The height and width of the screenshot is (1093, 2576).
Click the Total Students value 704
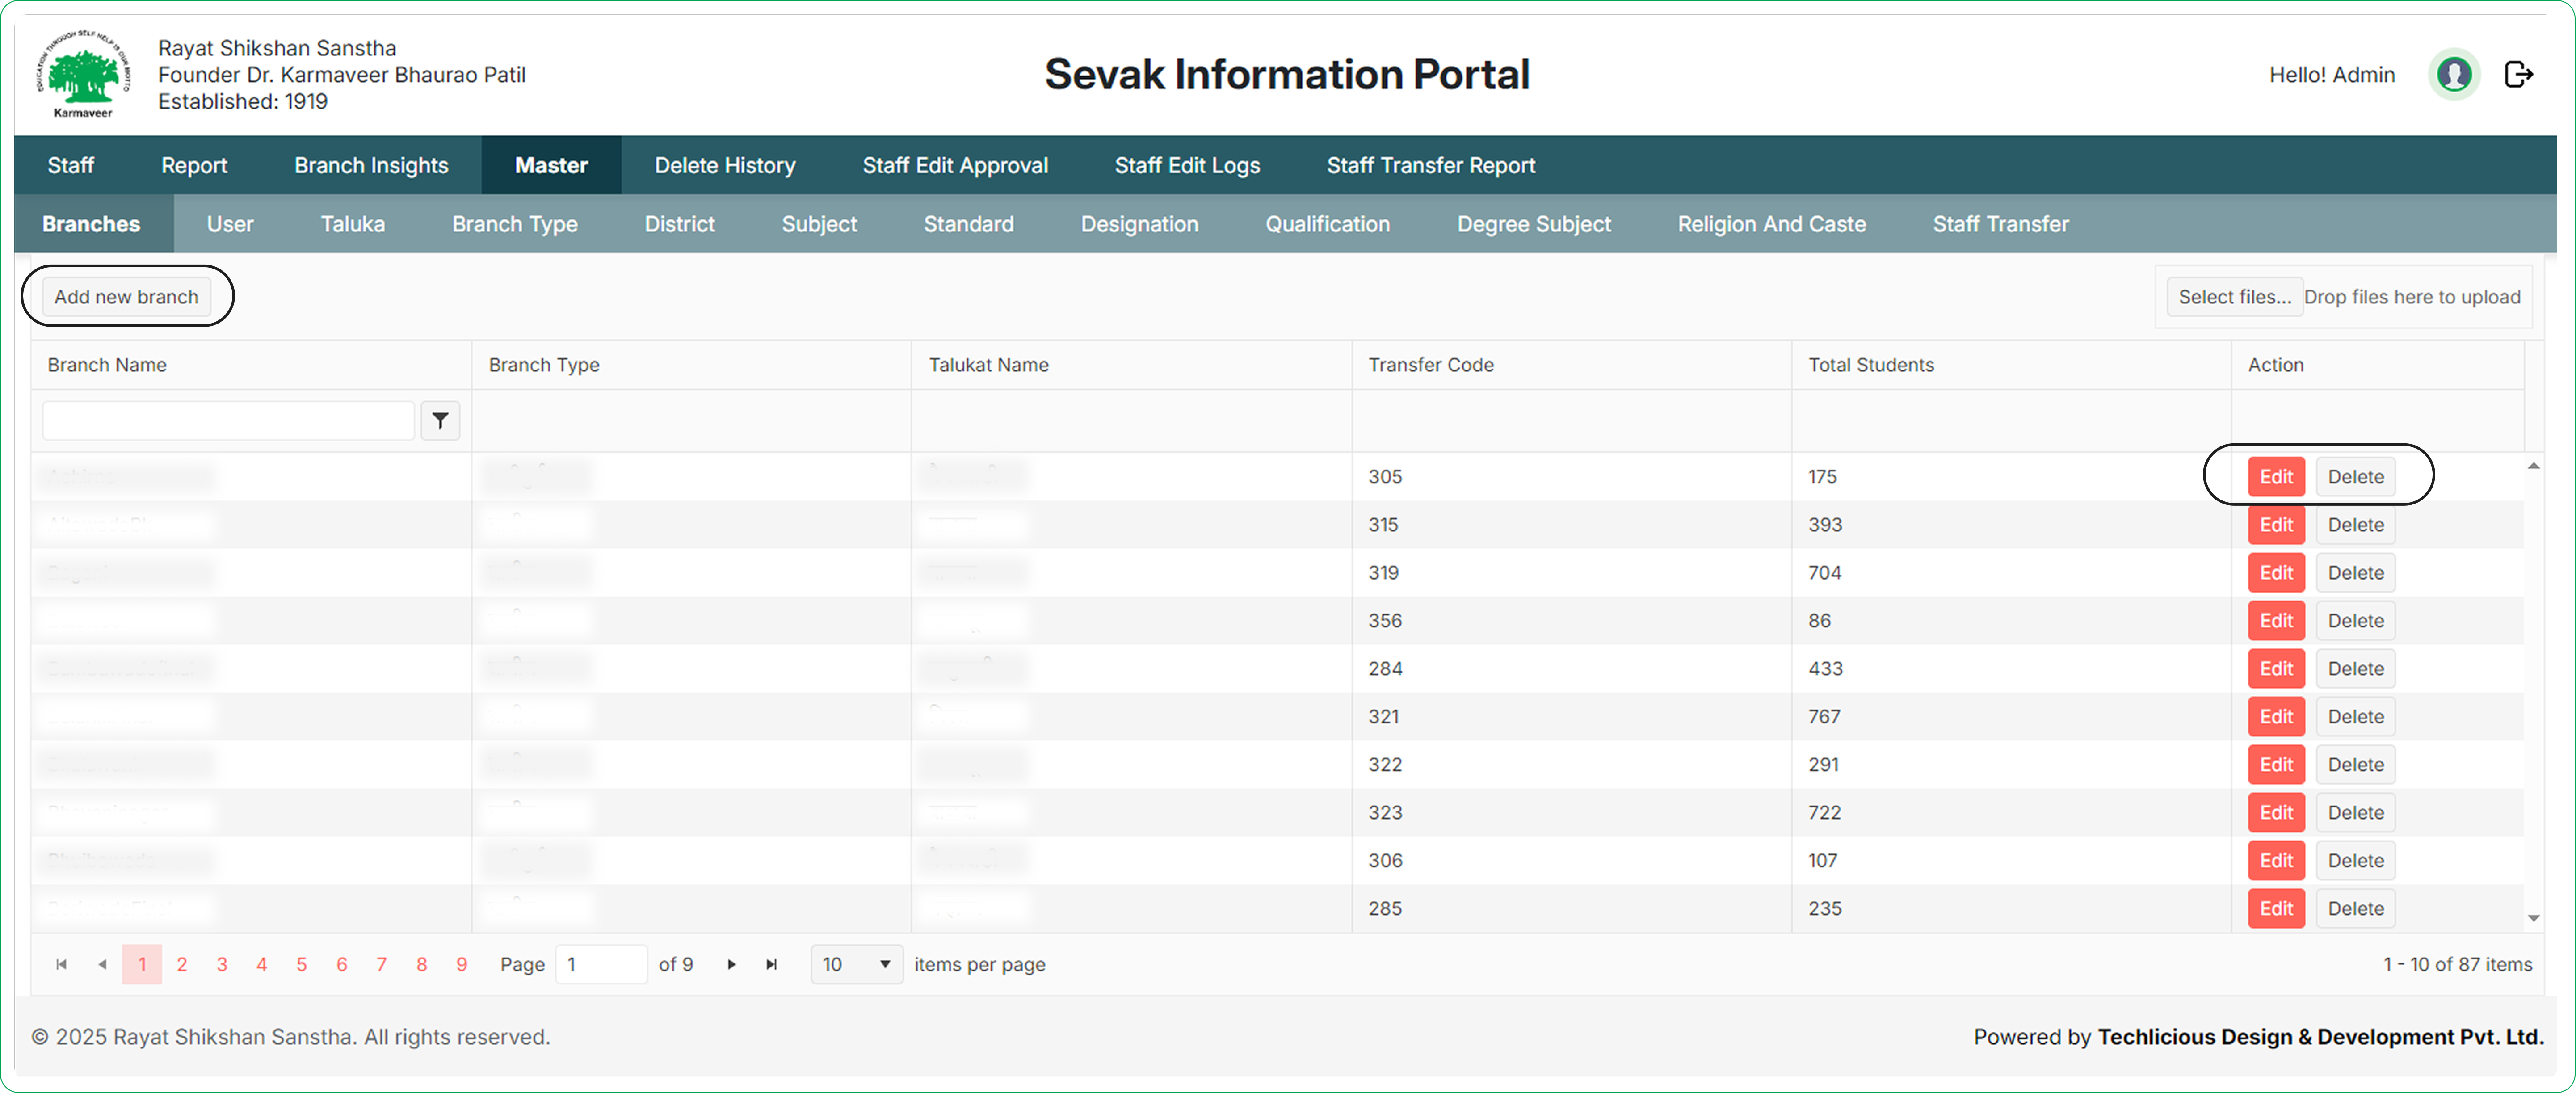pyautogui.click(x=1824, y=573)
